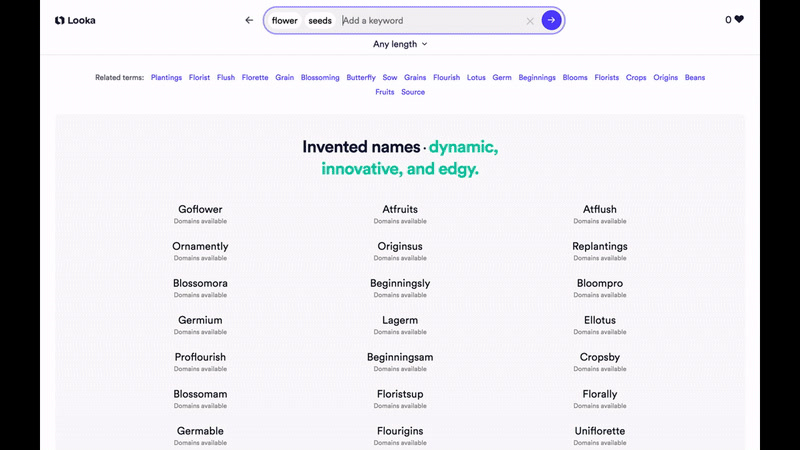
Task: Open favorites via the heart icon
Action: click(739, 19)
